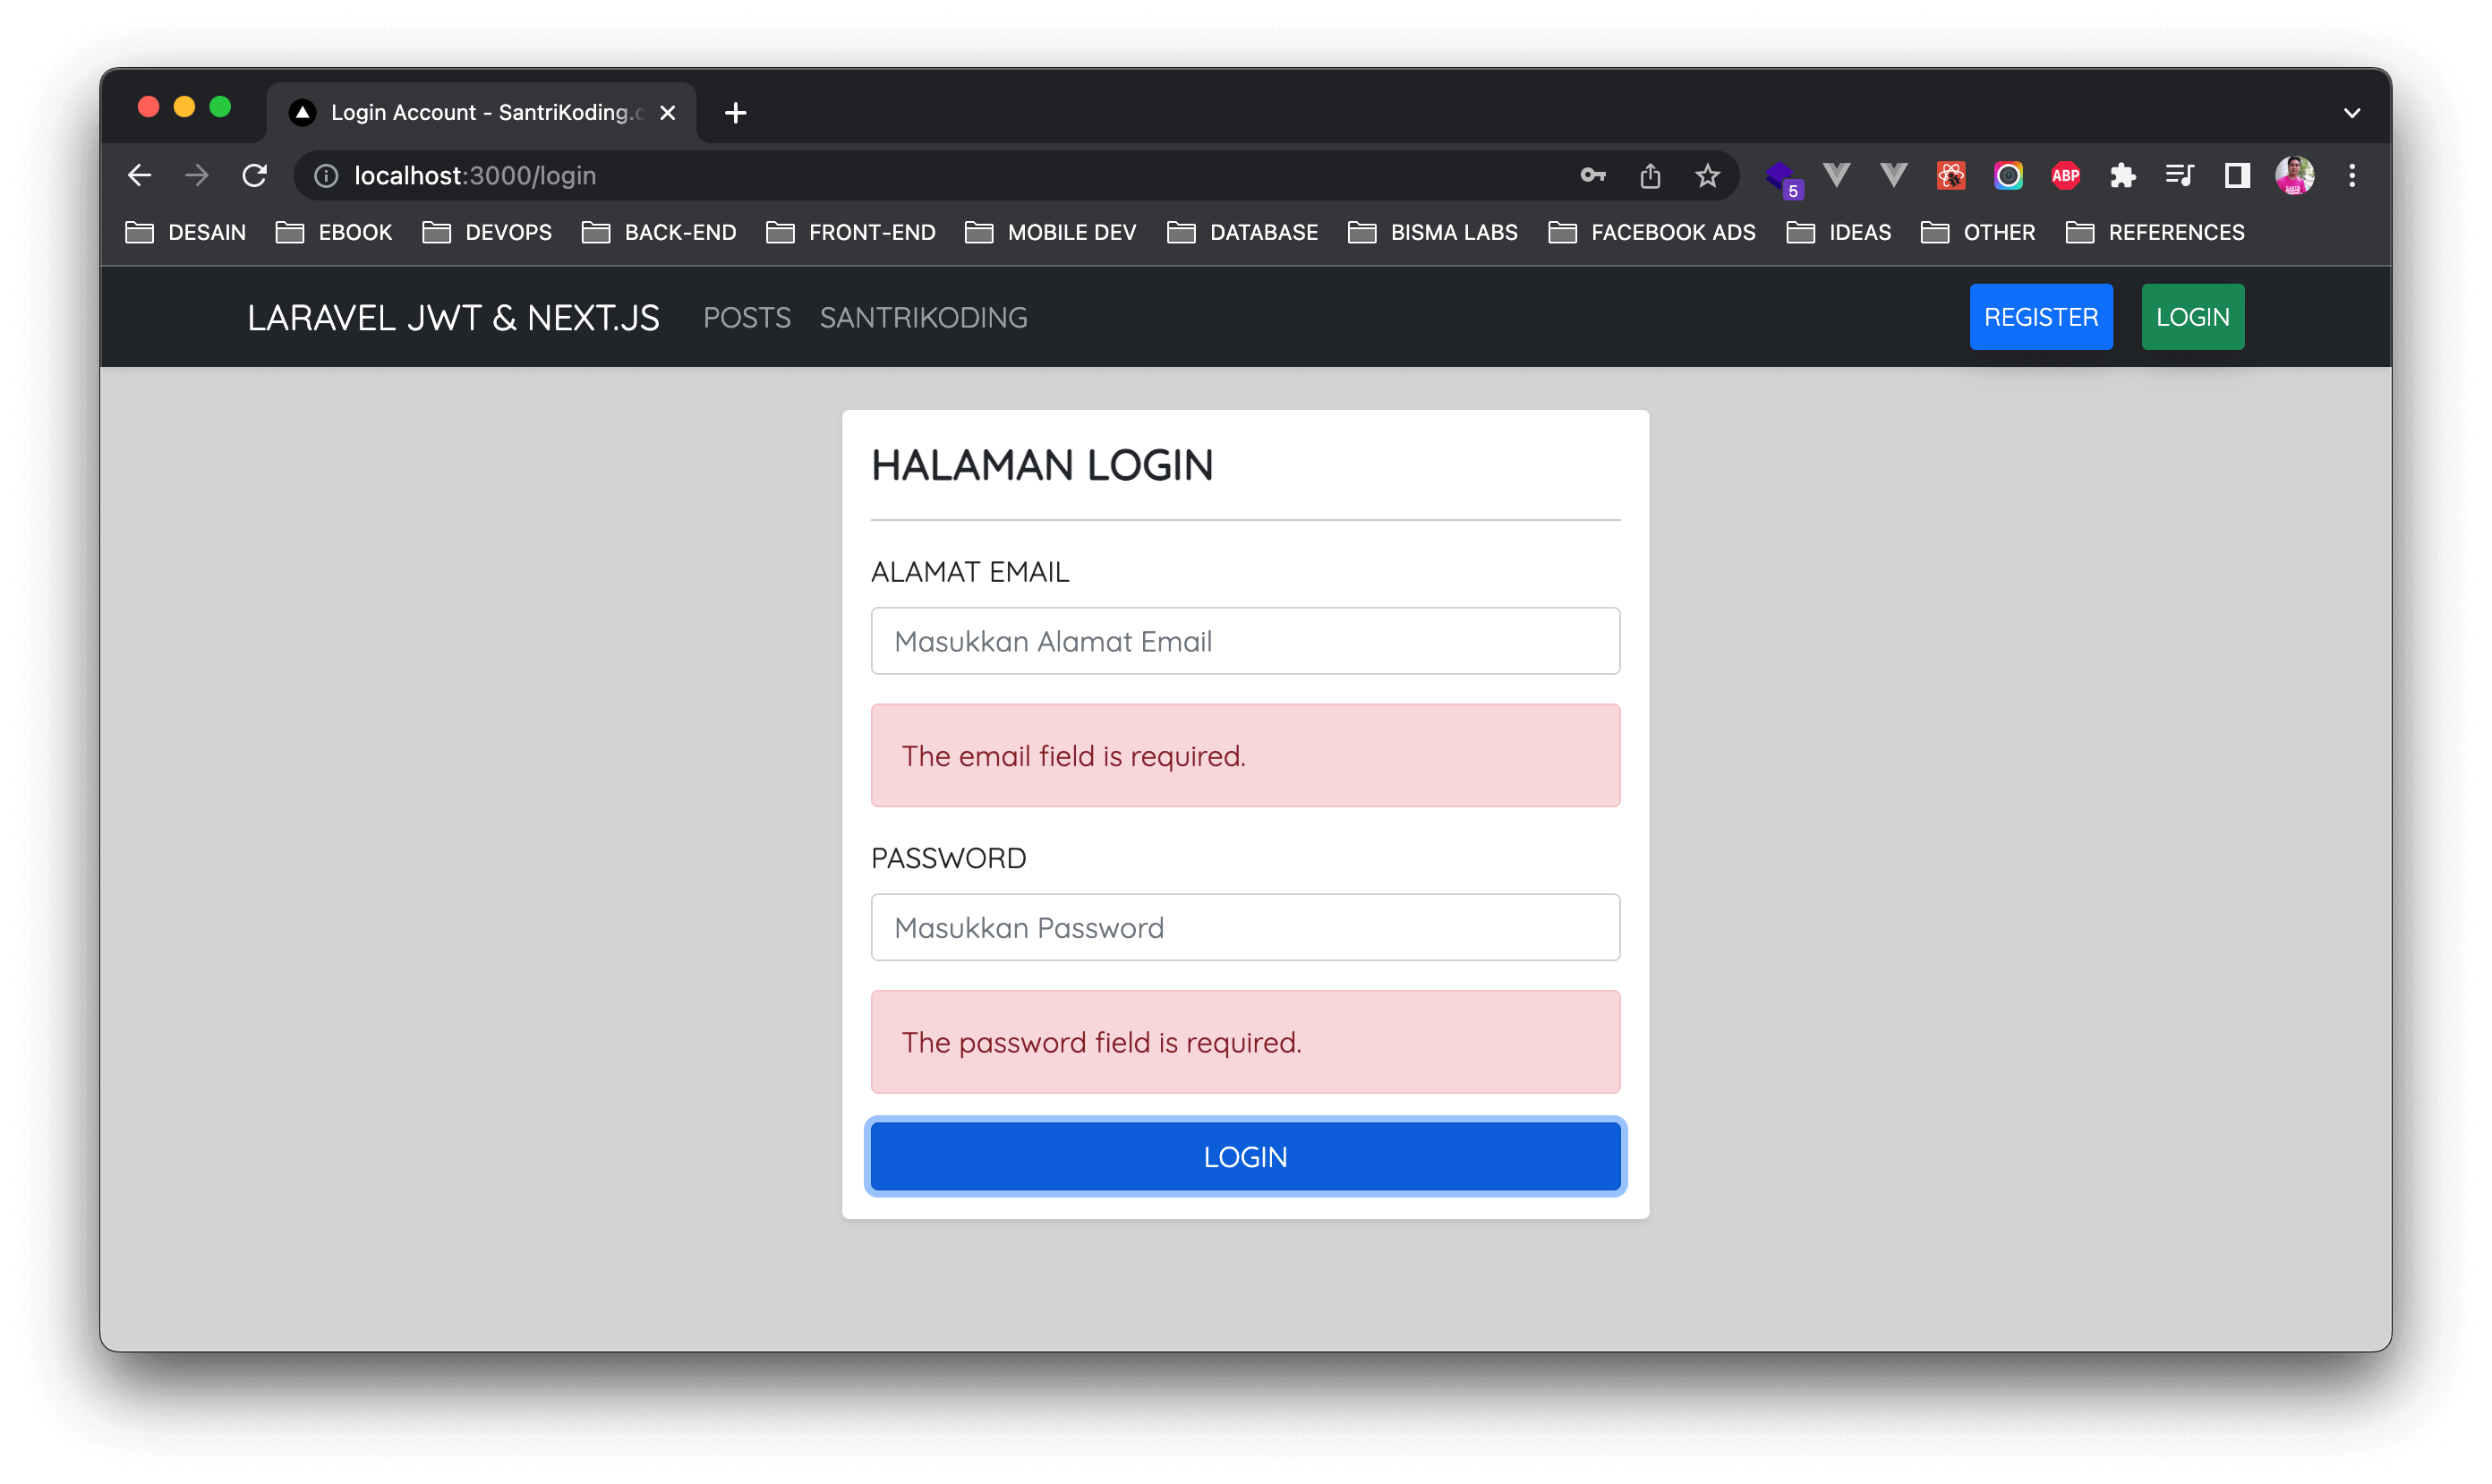Open the AdBlock Plus extension

point(2065,176)
